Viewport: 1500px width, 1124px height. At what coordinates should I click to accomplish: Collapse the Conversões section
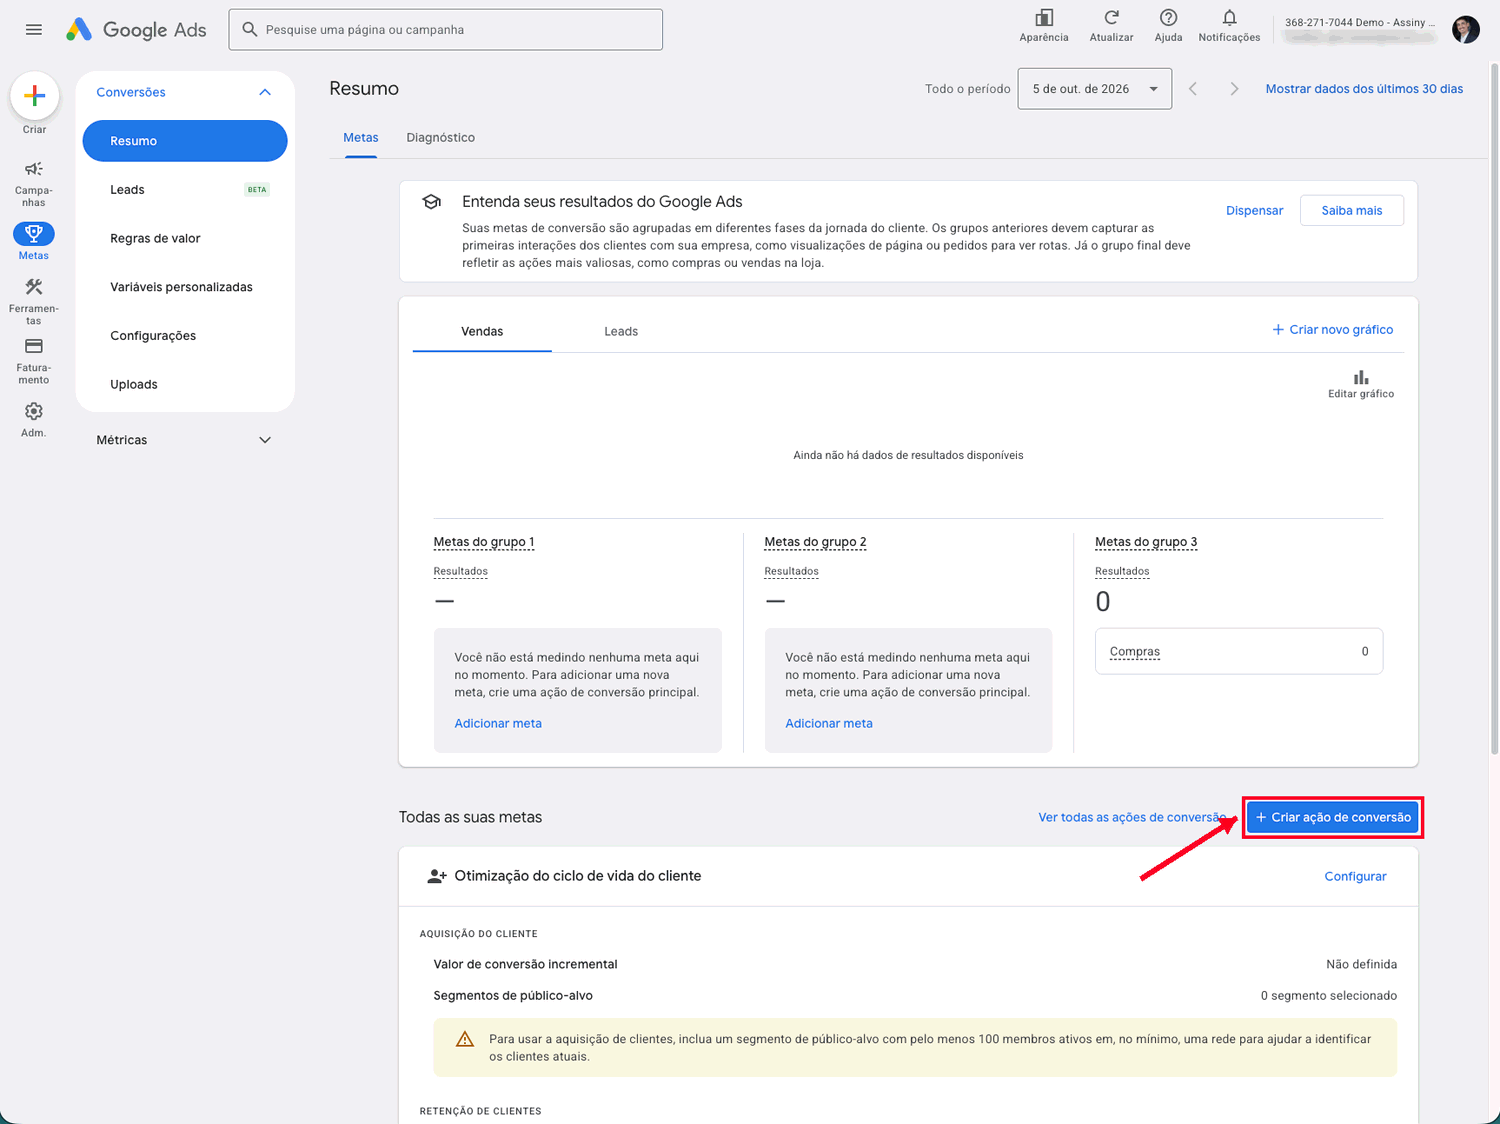(x=265, y=92)
